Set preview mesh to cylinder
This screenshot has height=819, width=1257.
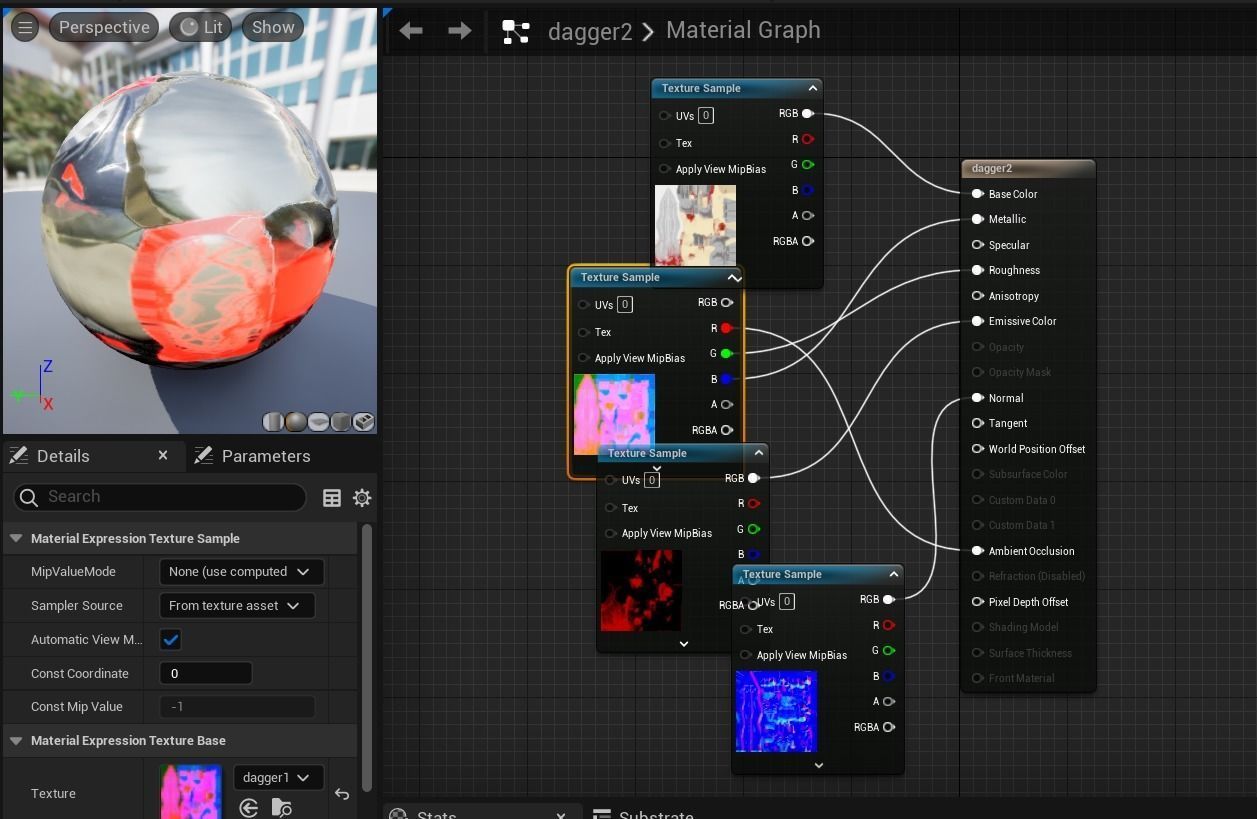point(273,422)
